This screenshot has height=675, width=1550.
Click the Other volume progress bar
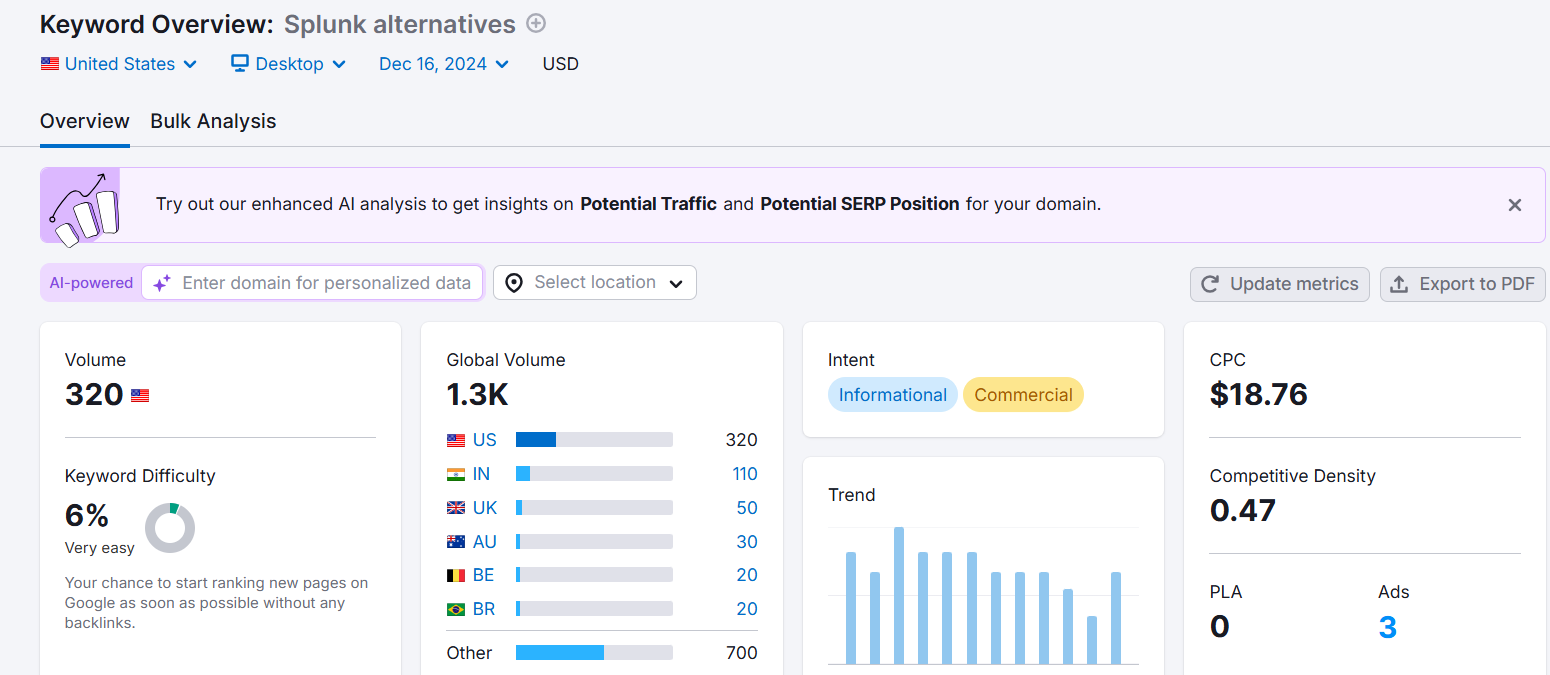pos(594,653)
